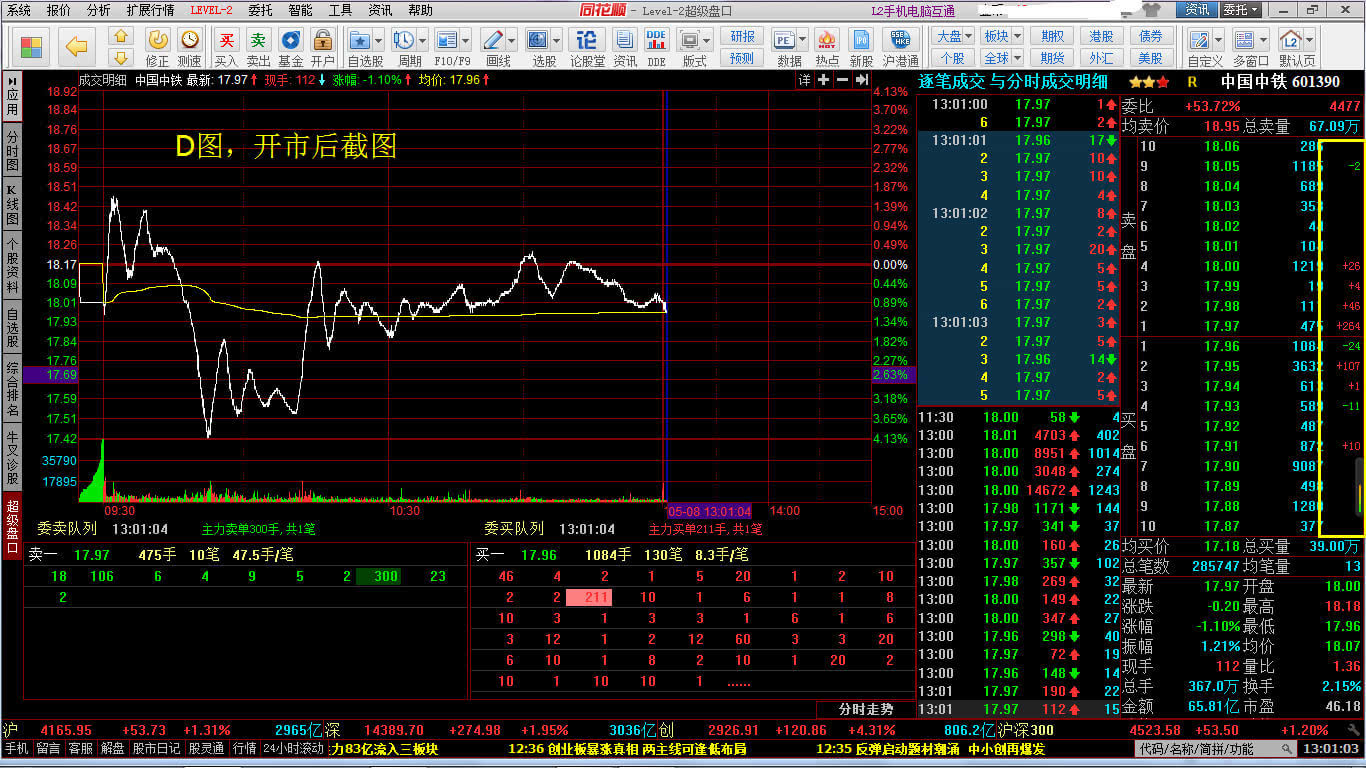Expand the 多窗口 dropdown arrow

[1262, 41]
